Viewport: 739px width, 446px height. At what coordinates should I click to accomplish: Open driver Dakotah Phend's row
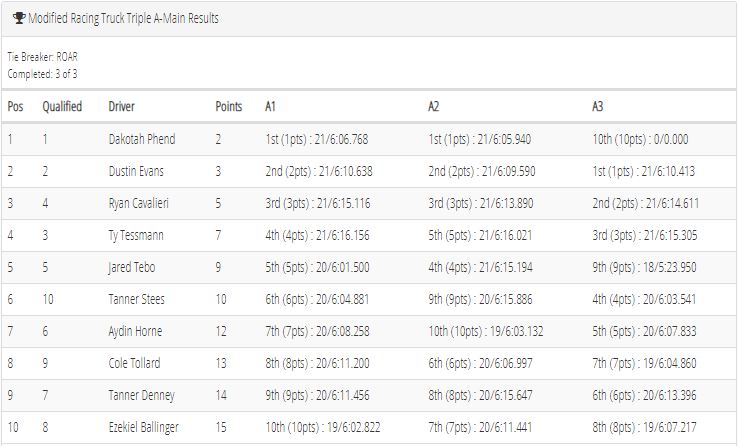[369, 139]
